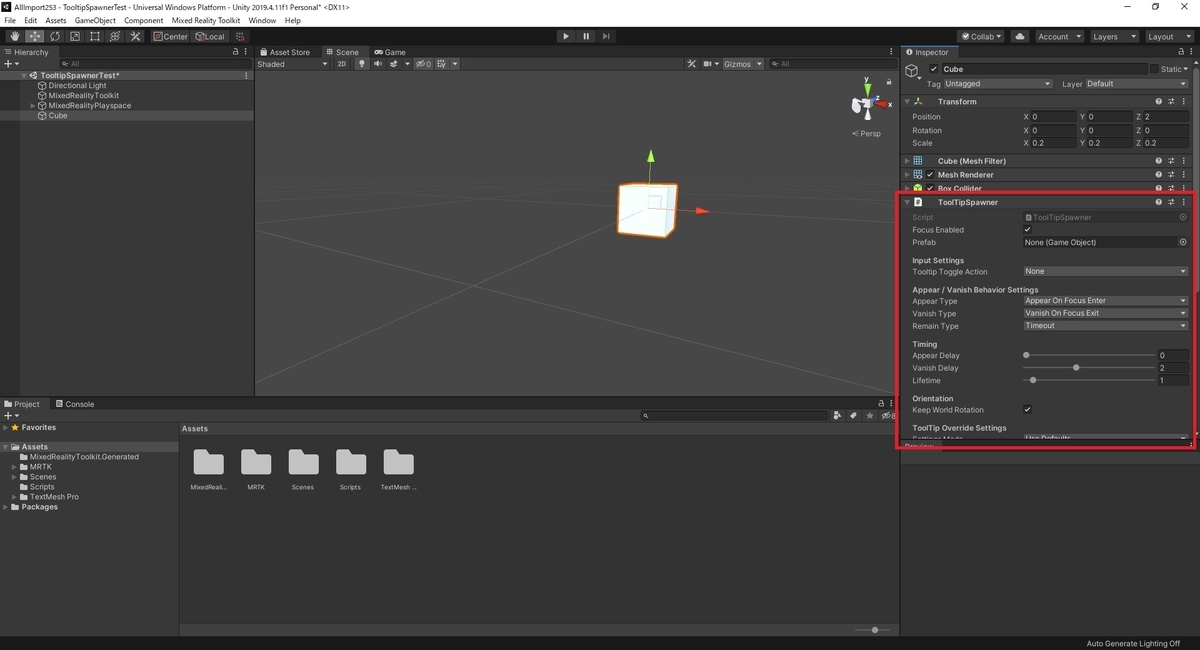Expand MixedRealityPlayspace in Hierarchy
The width and height of the screenshot is (1200, 650).
pyautogui.click(x=33, y=106)
